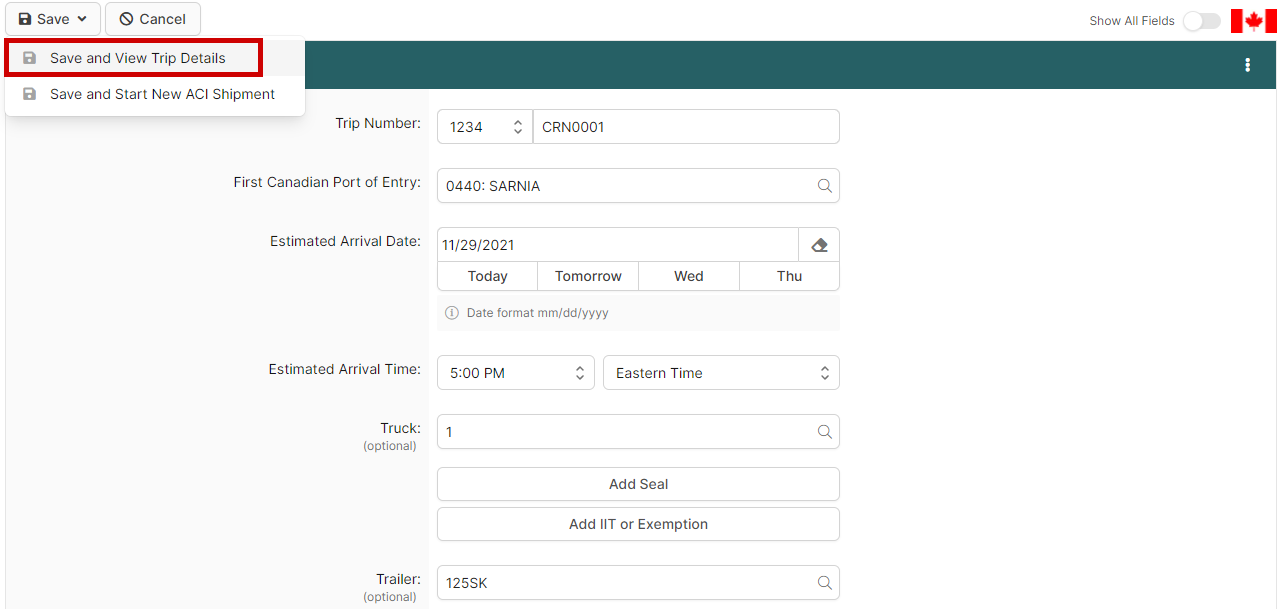1281x609 pixels.
Task: Click Add IIT or Exemption button
Action: 638,524
